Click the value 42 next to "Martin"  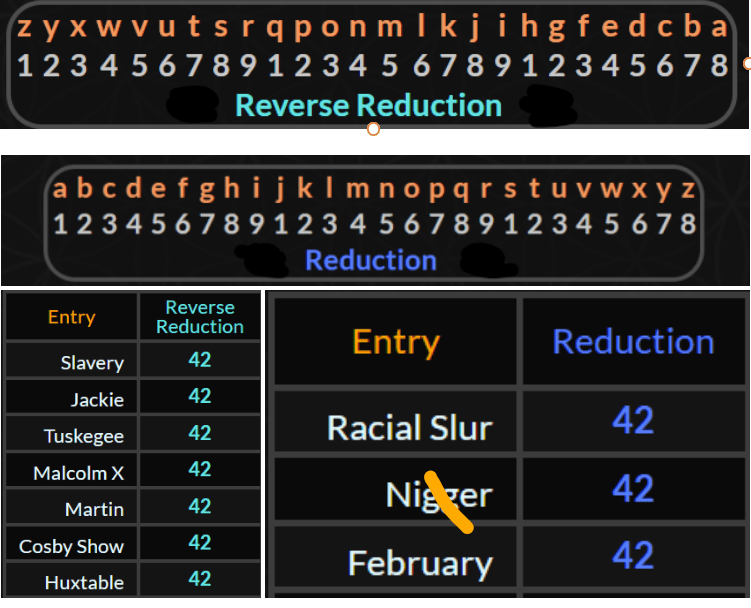(200, 506)
